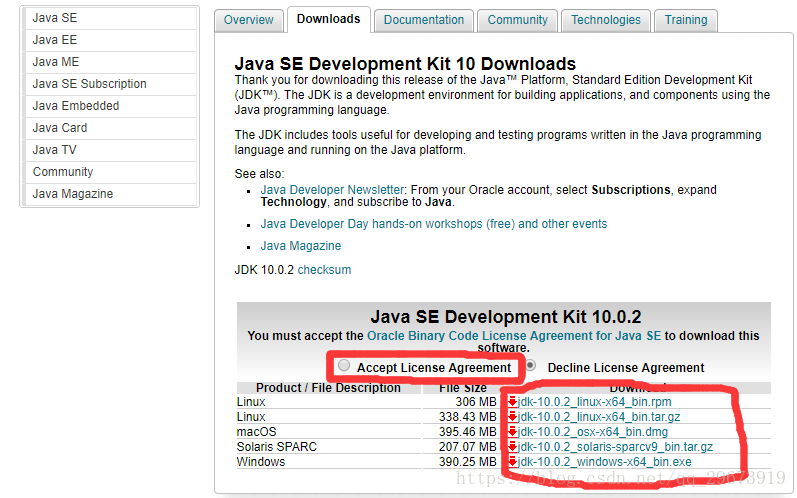Open Java SE in sidebar
The width and height of the screenshot is (797, 498).
pos(110,18)
